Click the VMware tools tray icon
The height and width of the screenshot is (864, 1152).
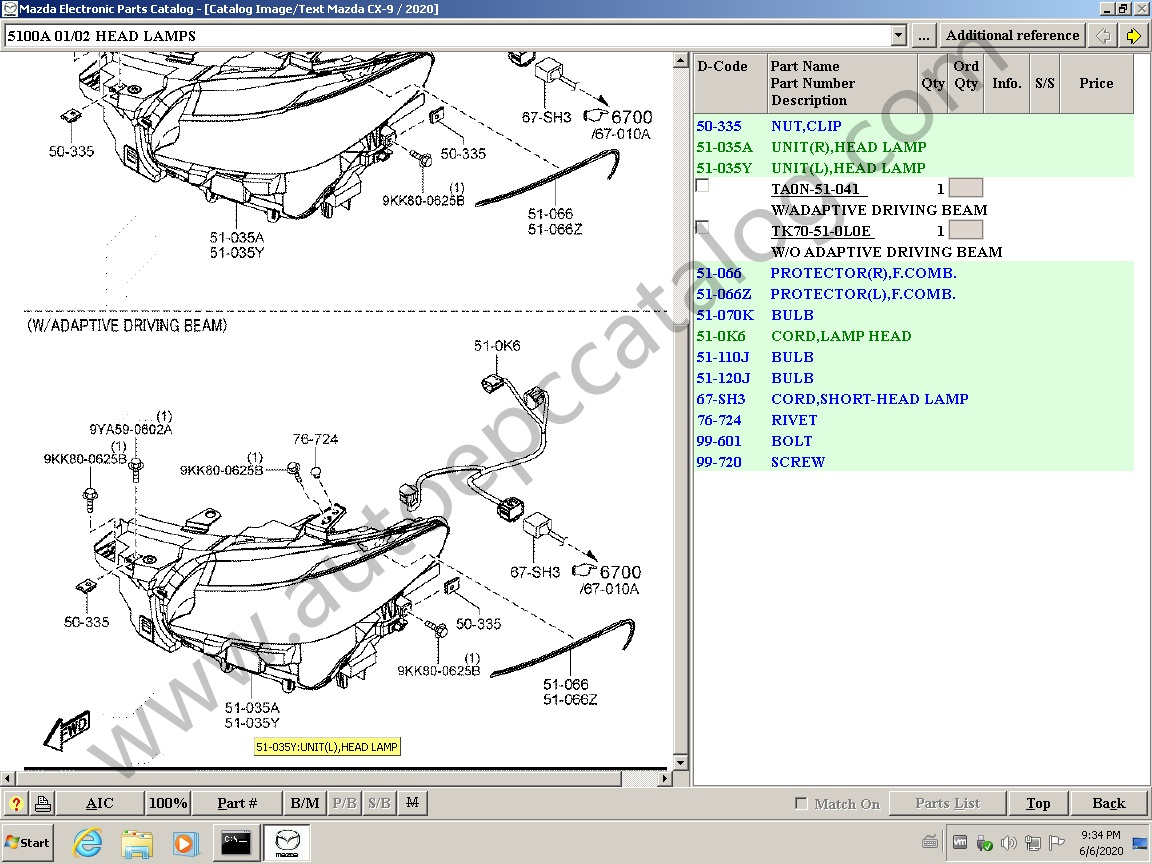(960, 842)
